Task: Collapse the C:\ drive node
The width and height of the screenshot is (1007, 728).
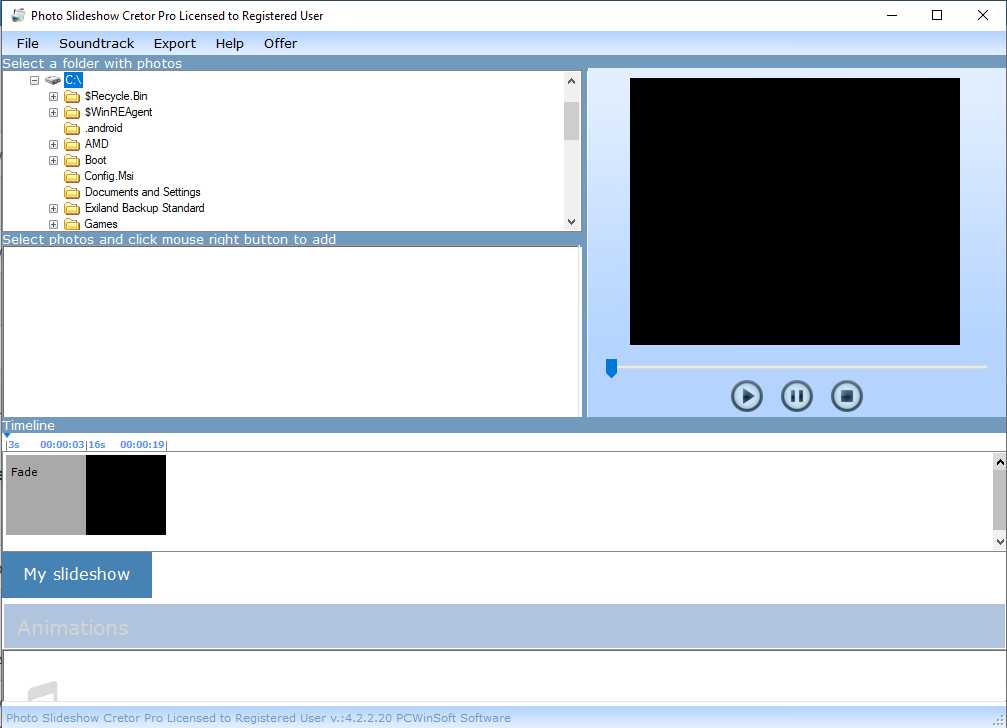Action: click(x=35, y=80)
